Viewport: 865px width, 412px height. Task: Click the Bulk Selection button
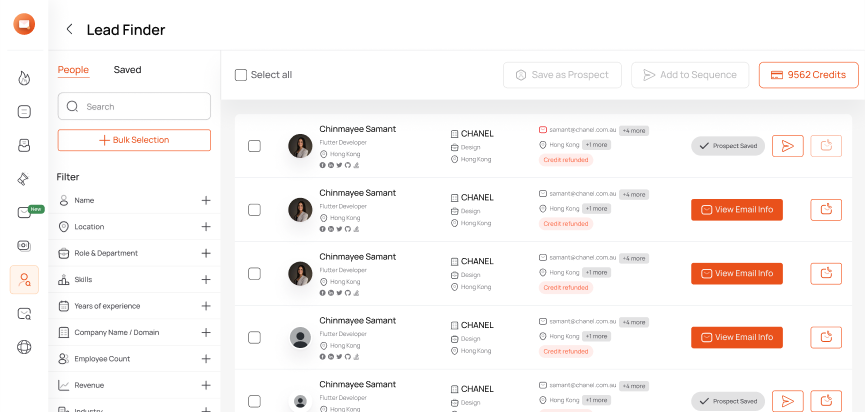[134, 140]
